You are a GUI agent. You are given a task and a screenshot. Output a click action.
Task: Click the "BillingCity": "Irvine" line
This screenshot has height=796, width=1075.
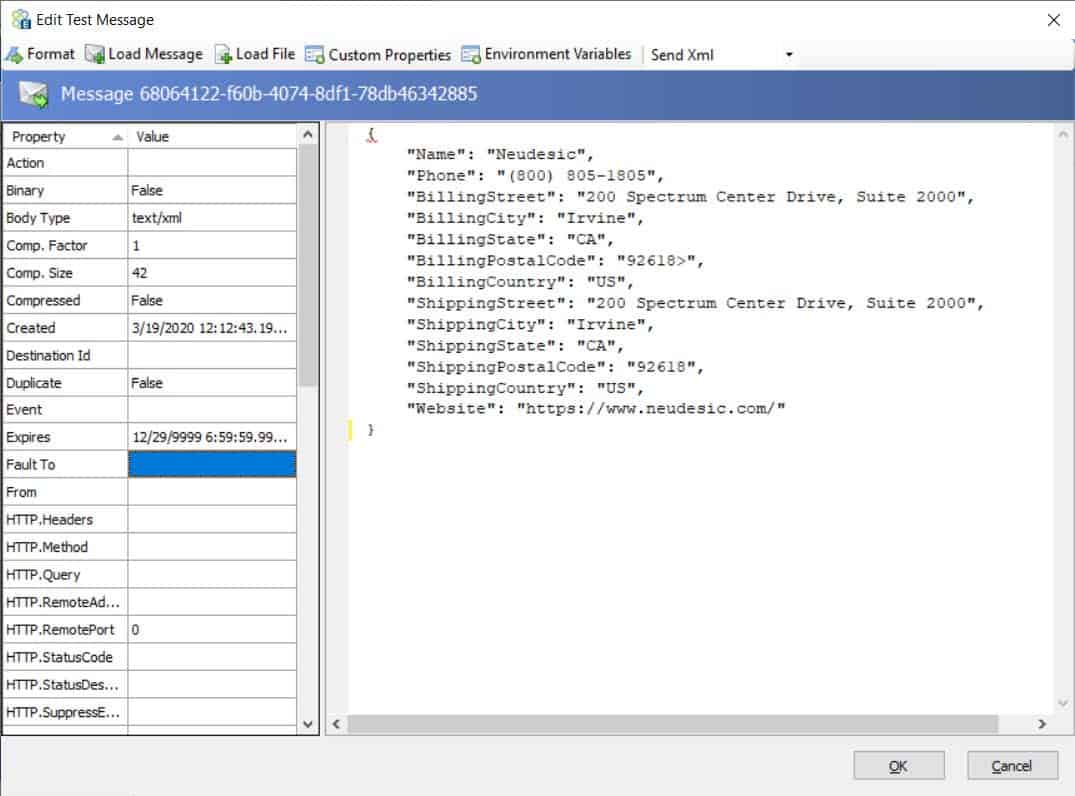click(x=525, y=218)
